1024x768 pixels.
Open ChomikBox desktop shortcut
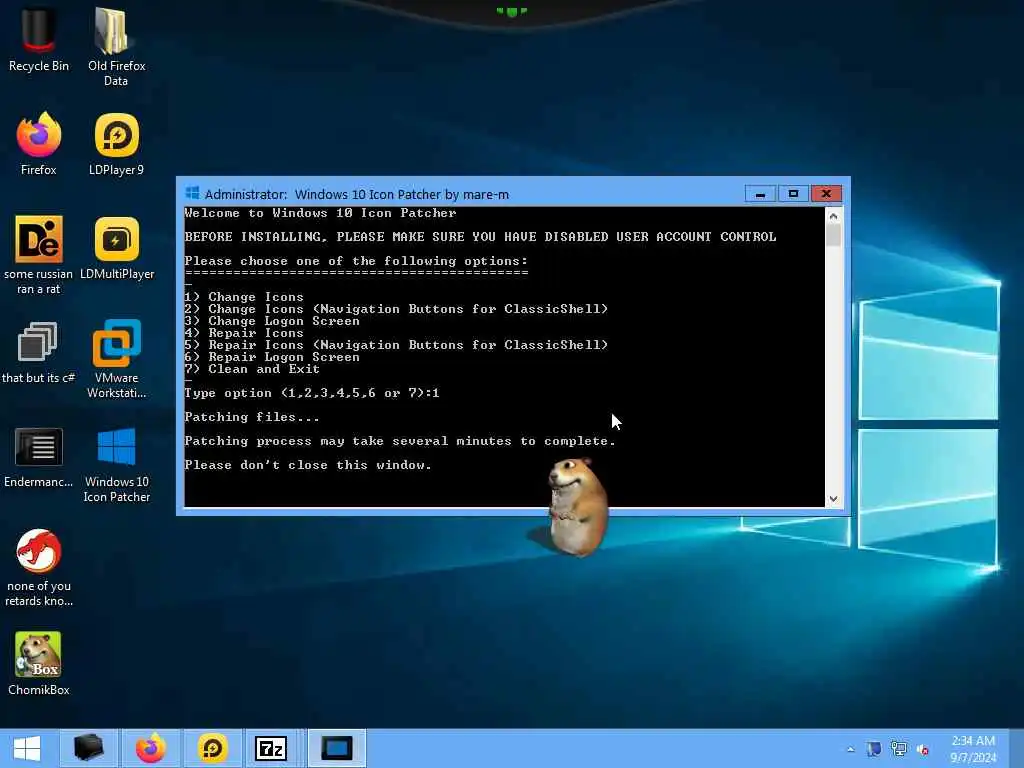(39, 664)
